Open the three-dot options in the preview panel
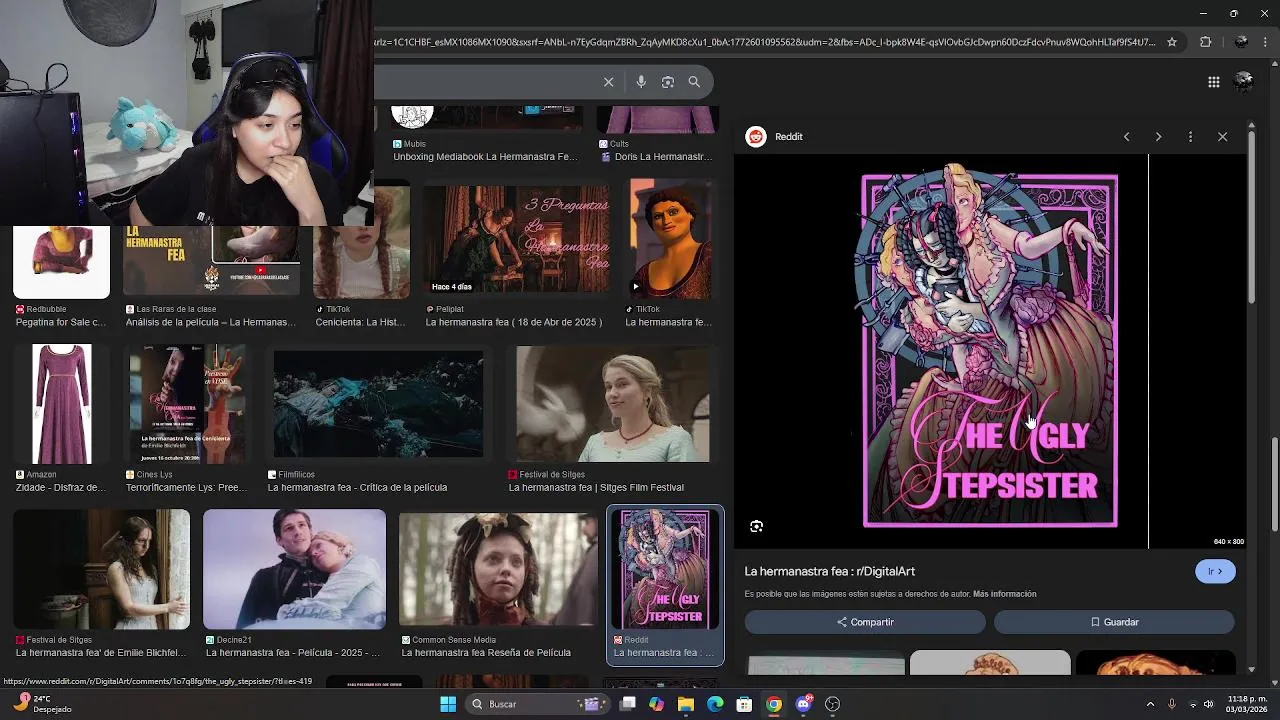 point(1190,137)
